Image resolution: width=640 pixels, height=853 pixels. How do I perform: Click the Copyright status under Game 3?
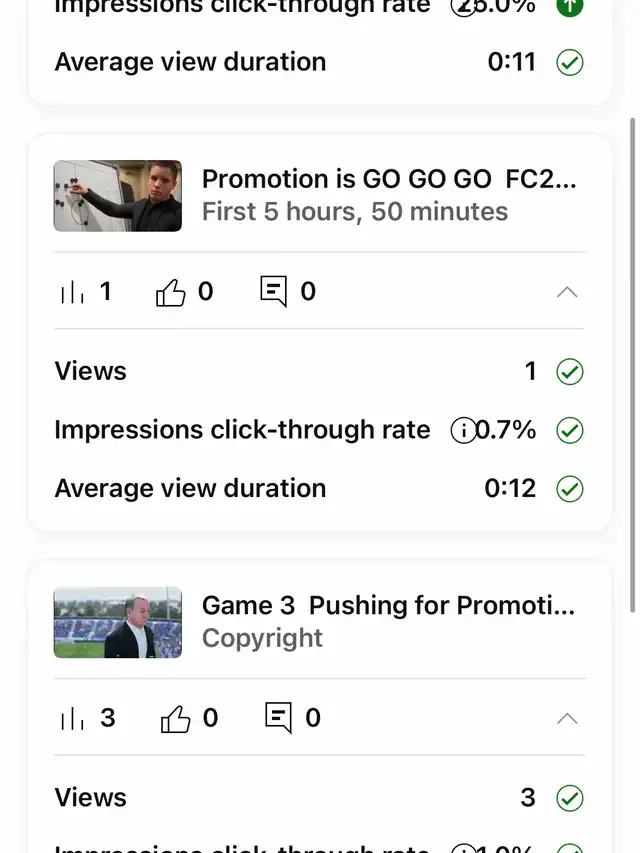tap(262, 638)
